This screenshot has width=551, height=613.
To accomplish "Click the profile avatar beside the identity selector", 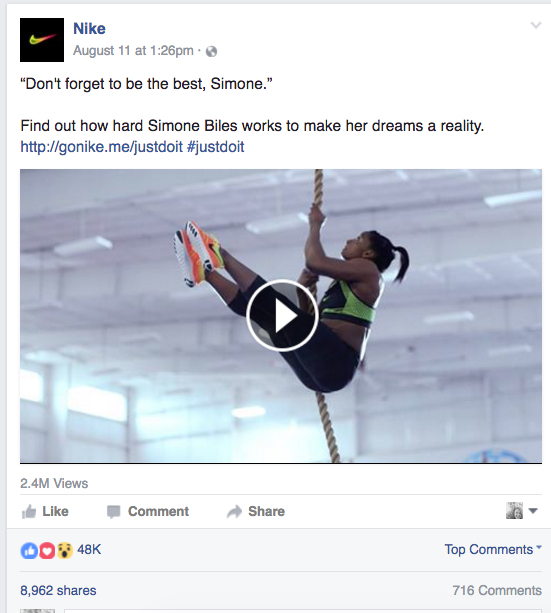I will [x=514, y=511].
